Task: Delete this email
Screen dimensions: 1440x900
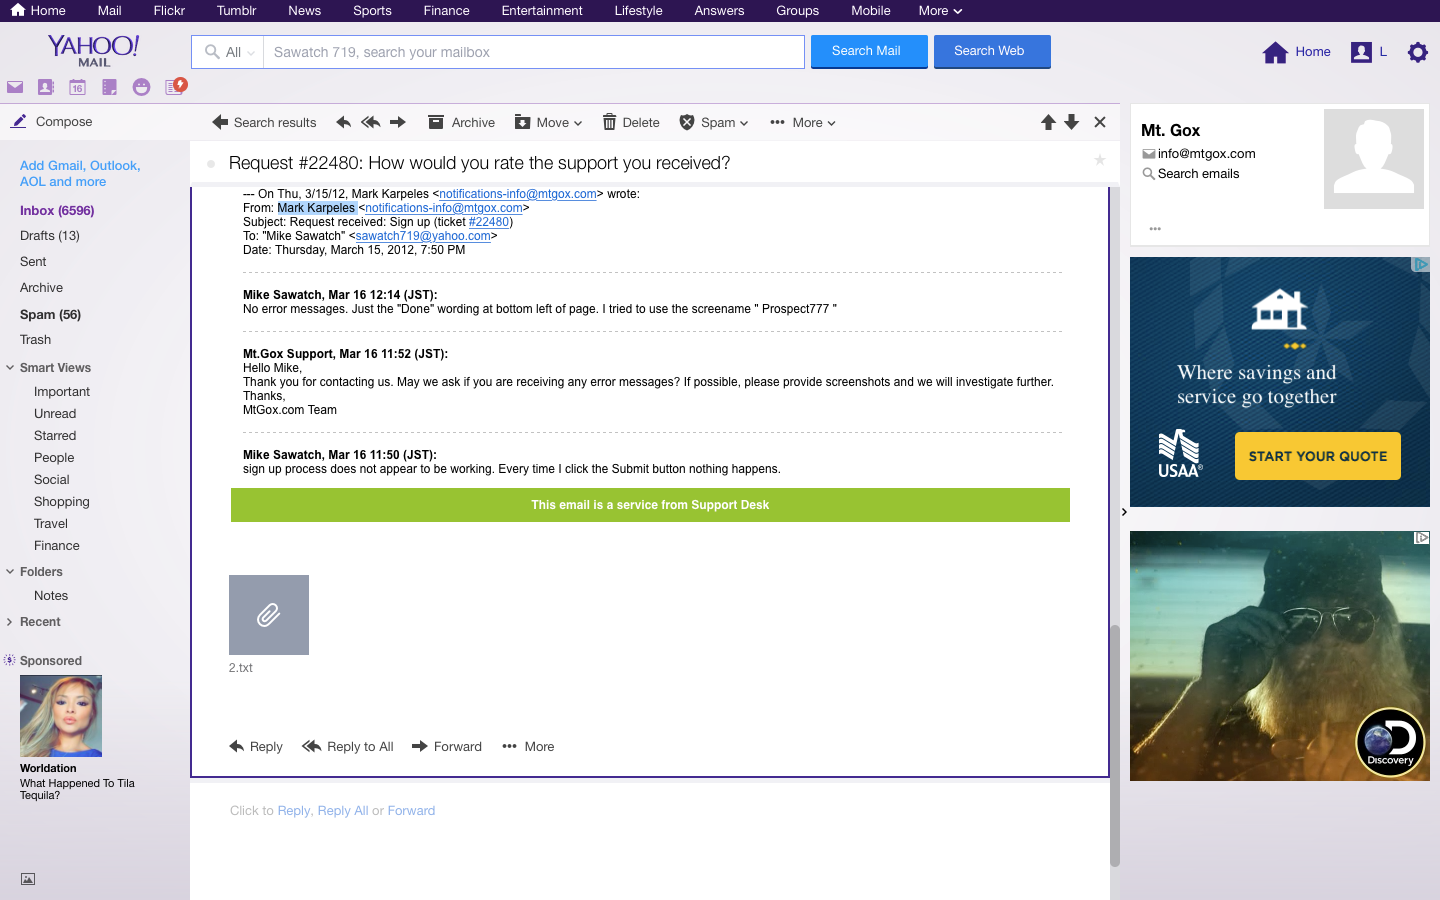Action: click(x=631, y=122)
